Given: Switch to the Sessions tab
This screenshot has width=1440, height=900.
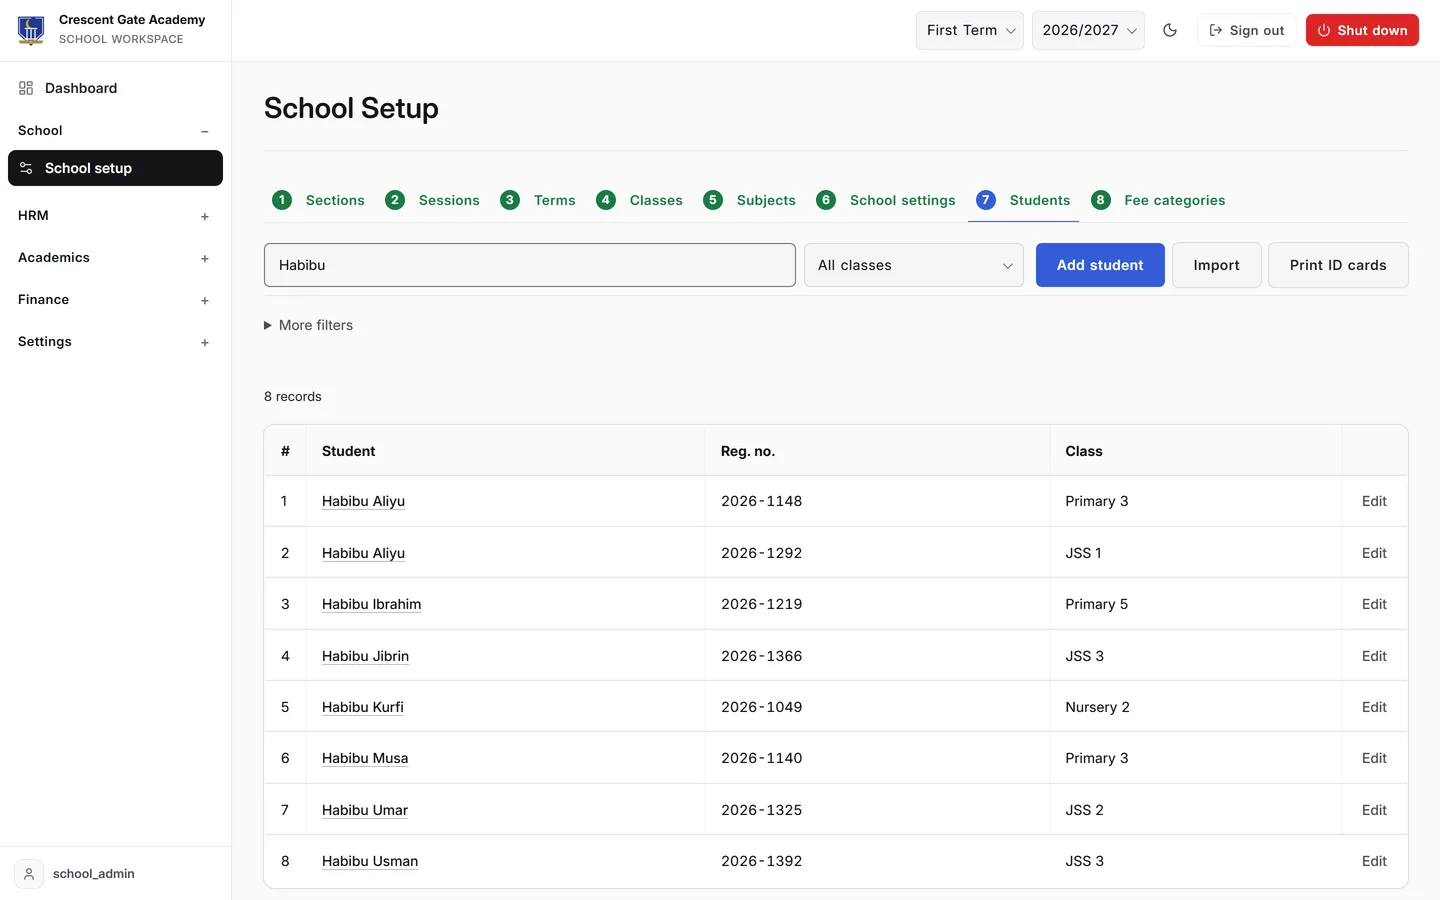Looking at the screenshot, I should (432, 200).
